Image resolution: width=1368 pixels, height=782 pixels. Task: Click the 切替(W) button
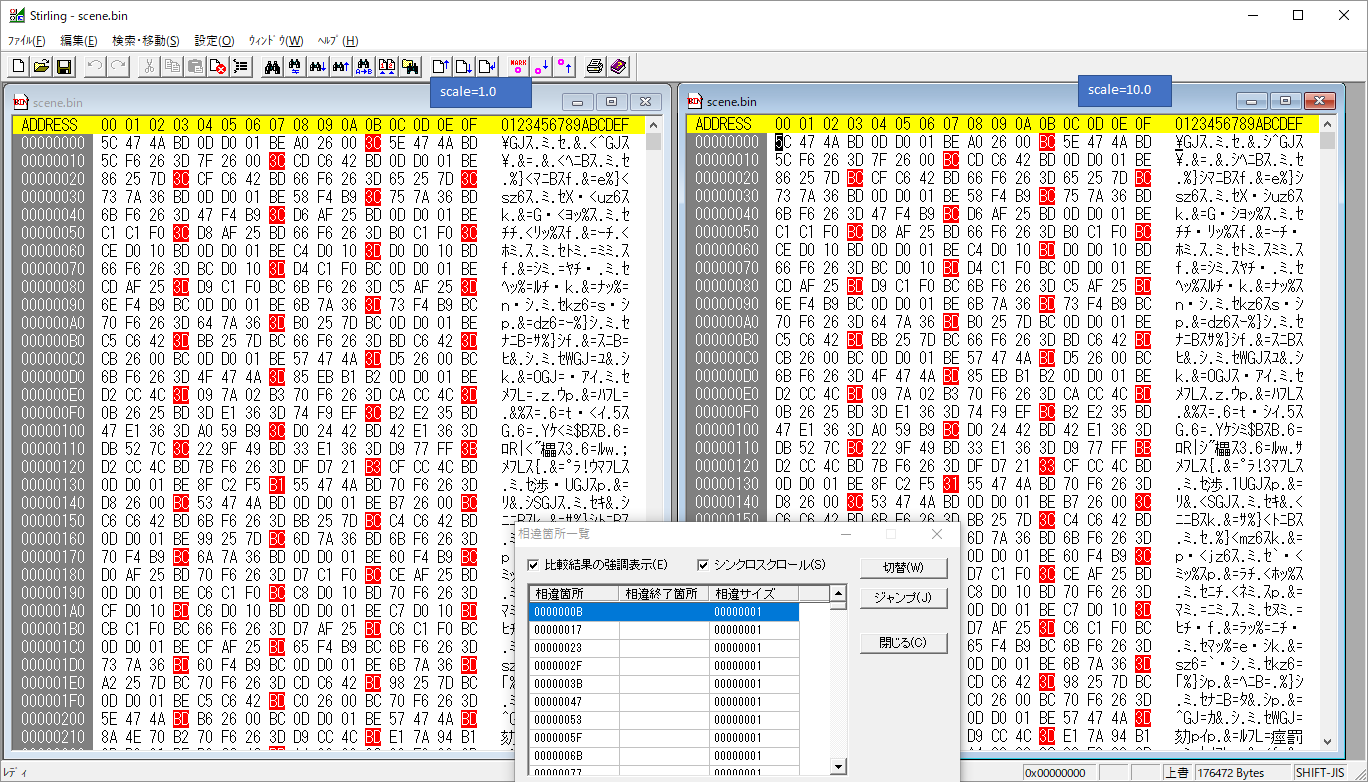click(x=903, y=567)
